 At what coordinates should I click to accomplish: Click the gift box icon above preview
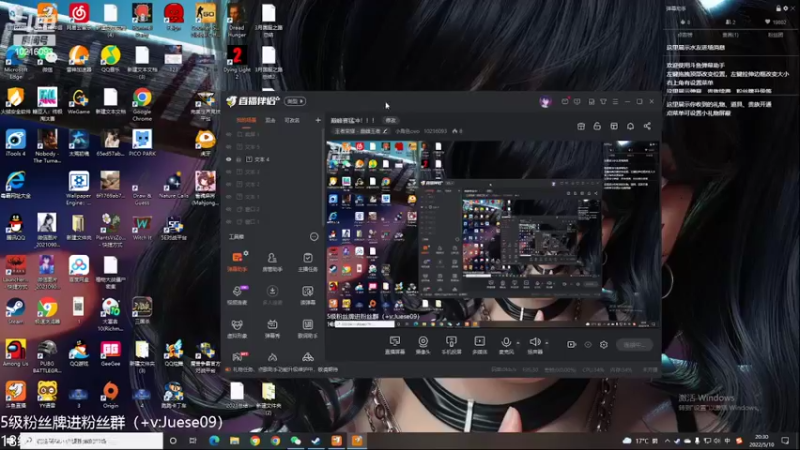coord(581,126)
